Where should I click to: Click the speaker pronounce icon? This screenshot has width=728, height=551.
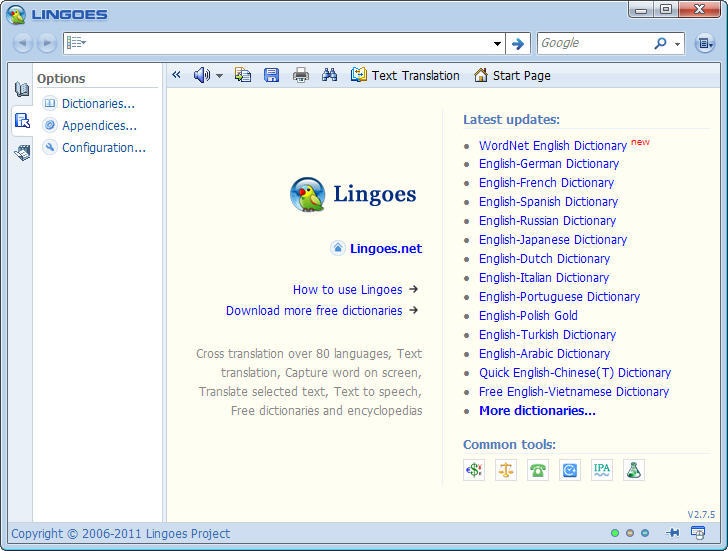[x=202, y=75]
